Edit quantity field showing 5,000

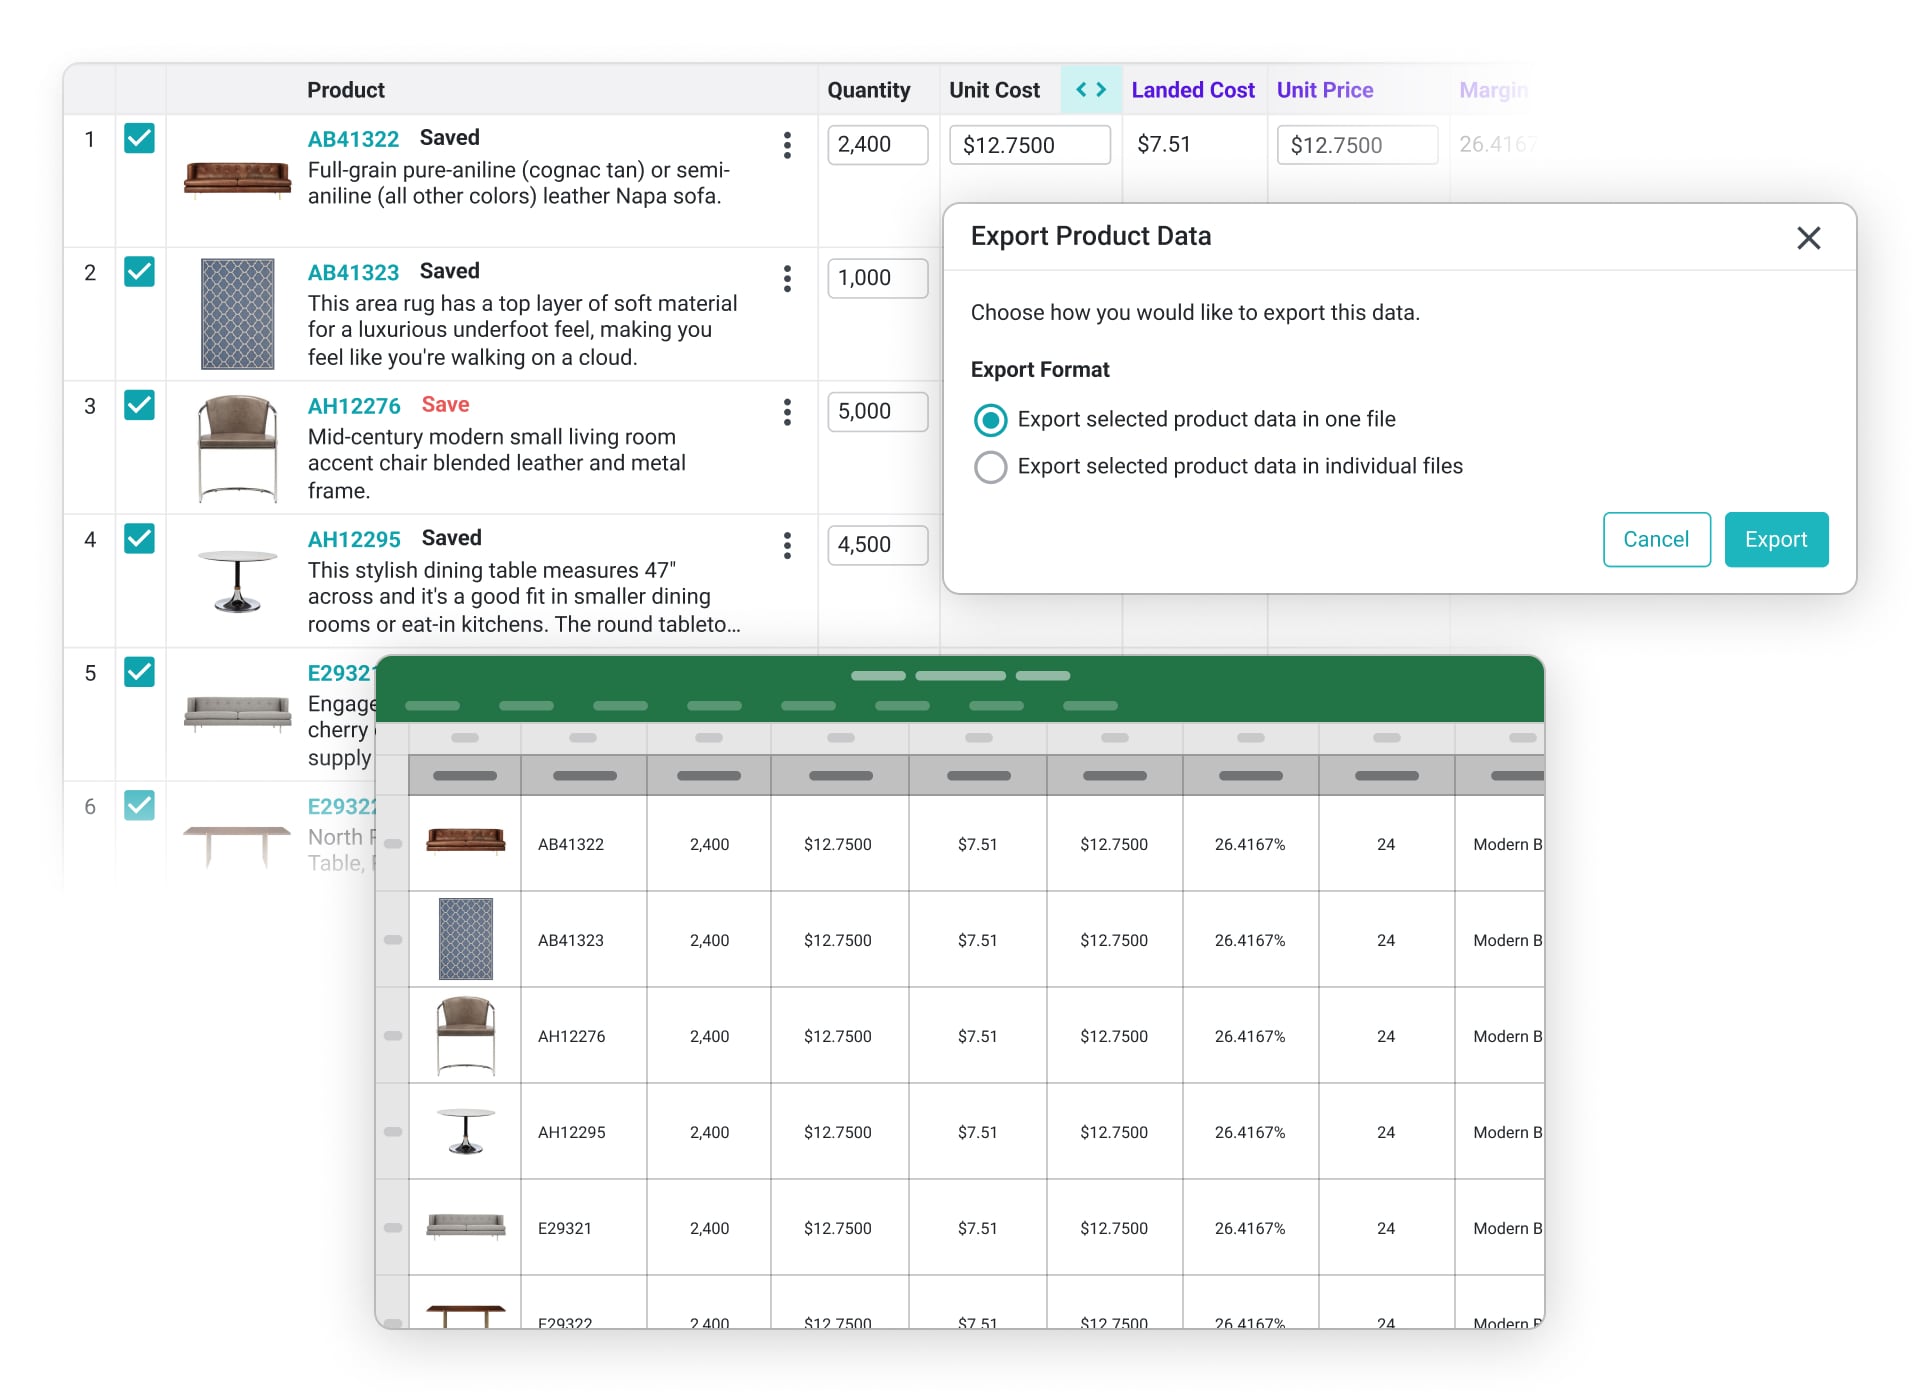point(877,412)
